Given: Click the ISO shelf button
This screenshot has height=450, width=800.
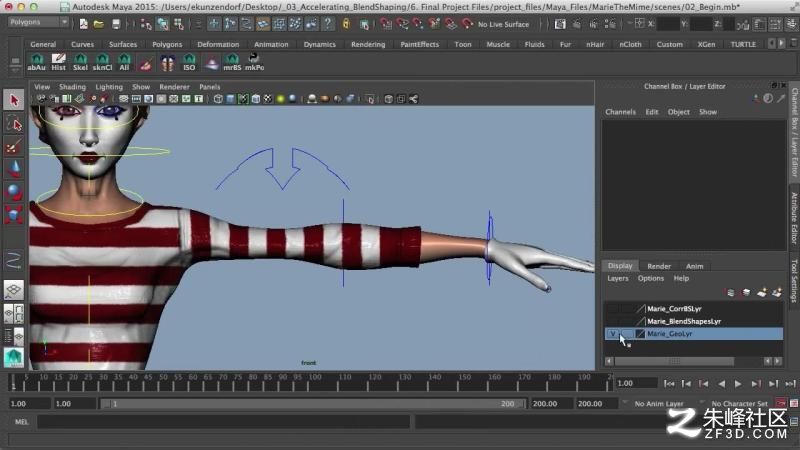Looking at the screenshot, I should coord(189,62).
